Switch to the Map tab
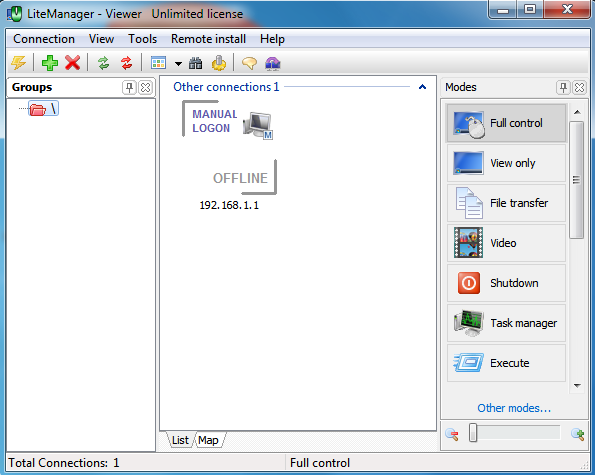The image size is (595, 475). 208,440
